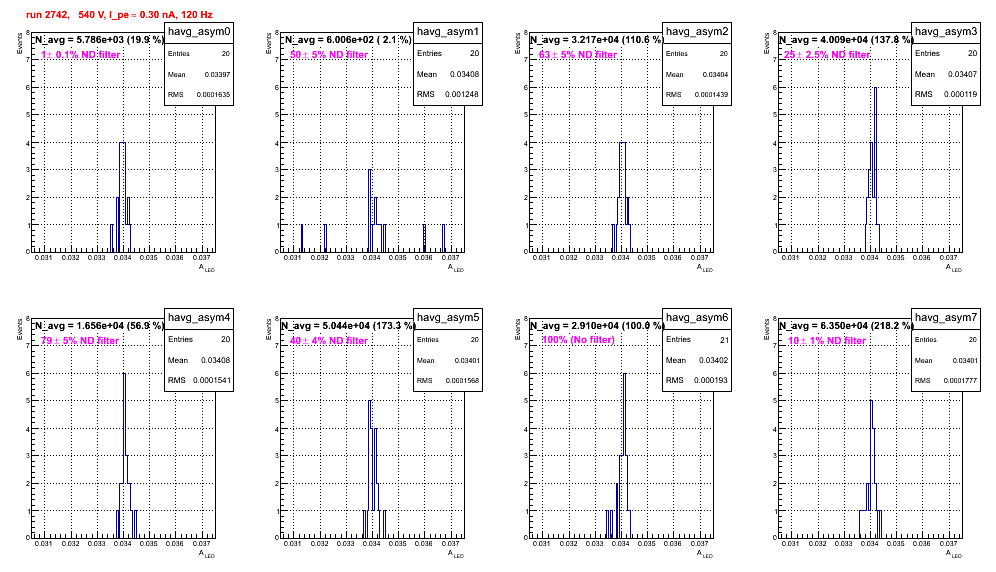This screenshot has height=572, width=996.
Task: Click the N_avg = 2.910e+04 label
Action: click(597, 326)
